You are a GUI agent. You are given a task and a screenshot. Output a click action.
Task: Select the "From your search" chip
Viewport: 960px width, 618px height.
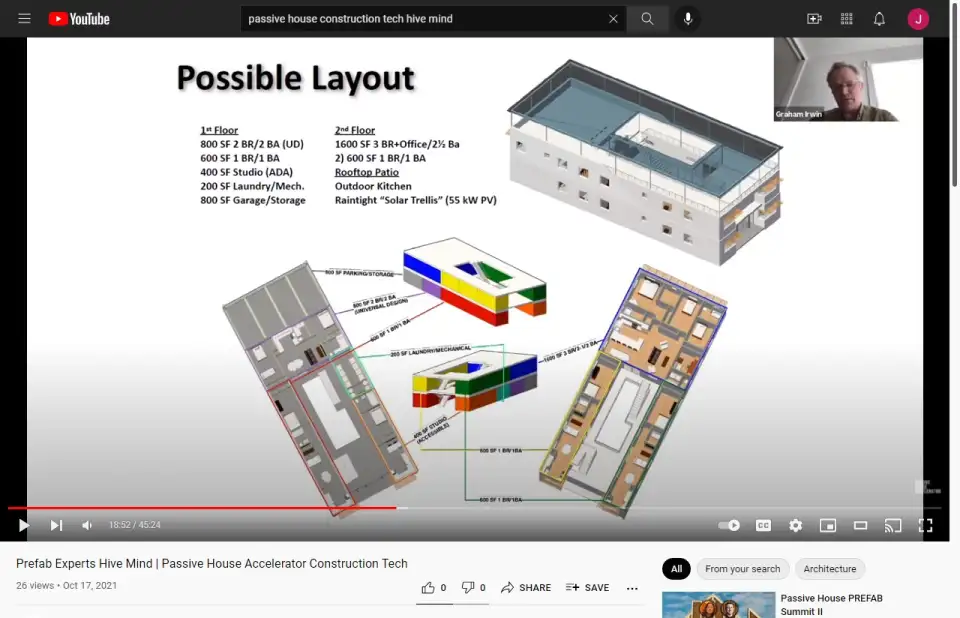click(x=742, y=569)
